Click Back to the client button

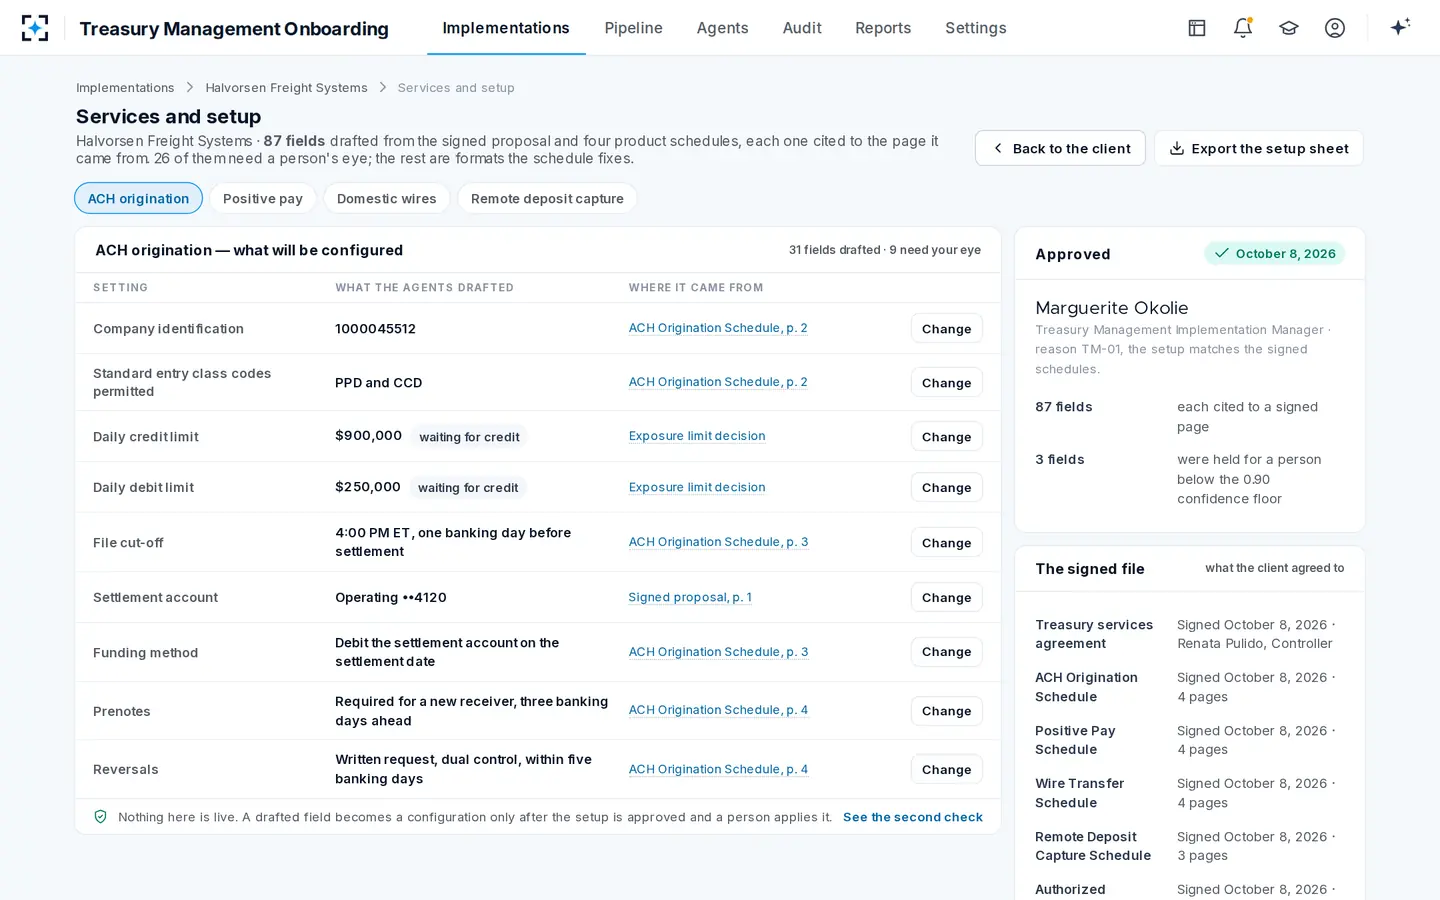(1060, 148)
